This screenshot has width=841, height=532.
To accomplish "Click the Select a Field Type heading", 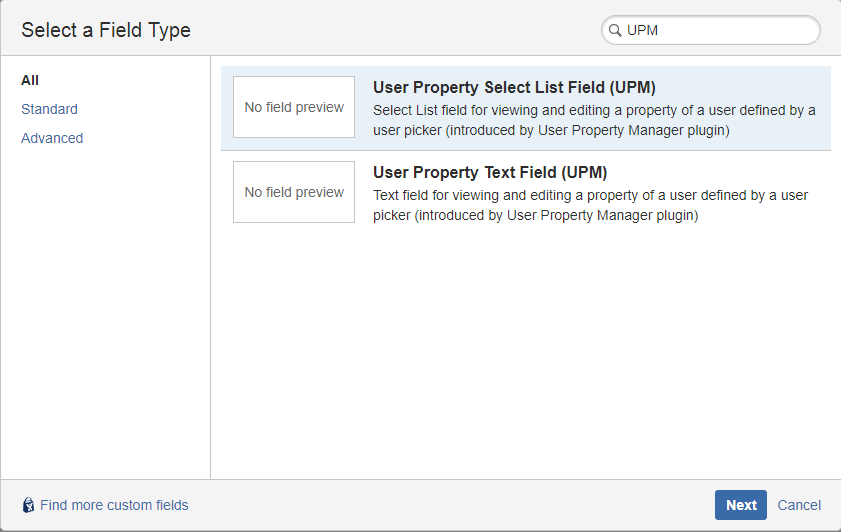I will click(106, 30).
